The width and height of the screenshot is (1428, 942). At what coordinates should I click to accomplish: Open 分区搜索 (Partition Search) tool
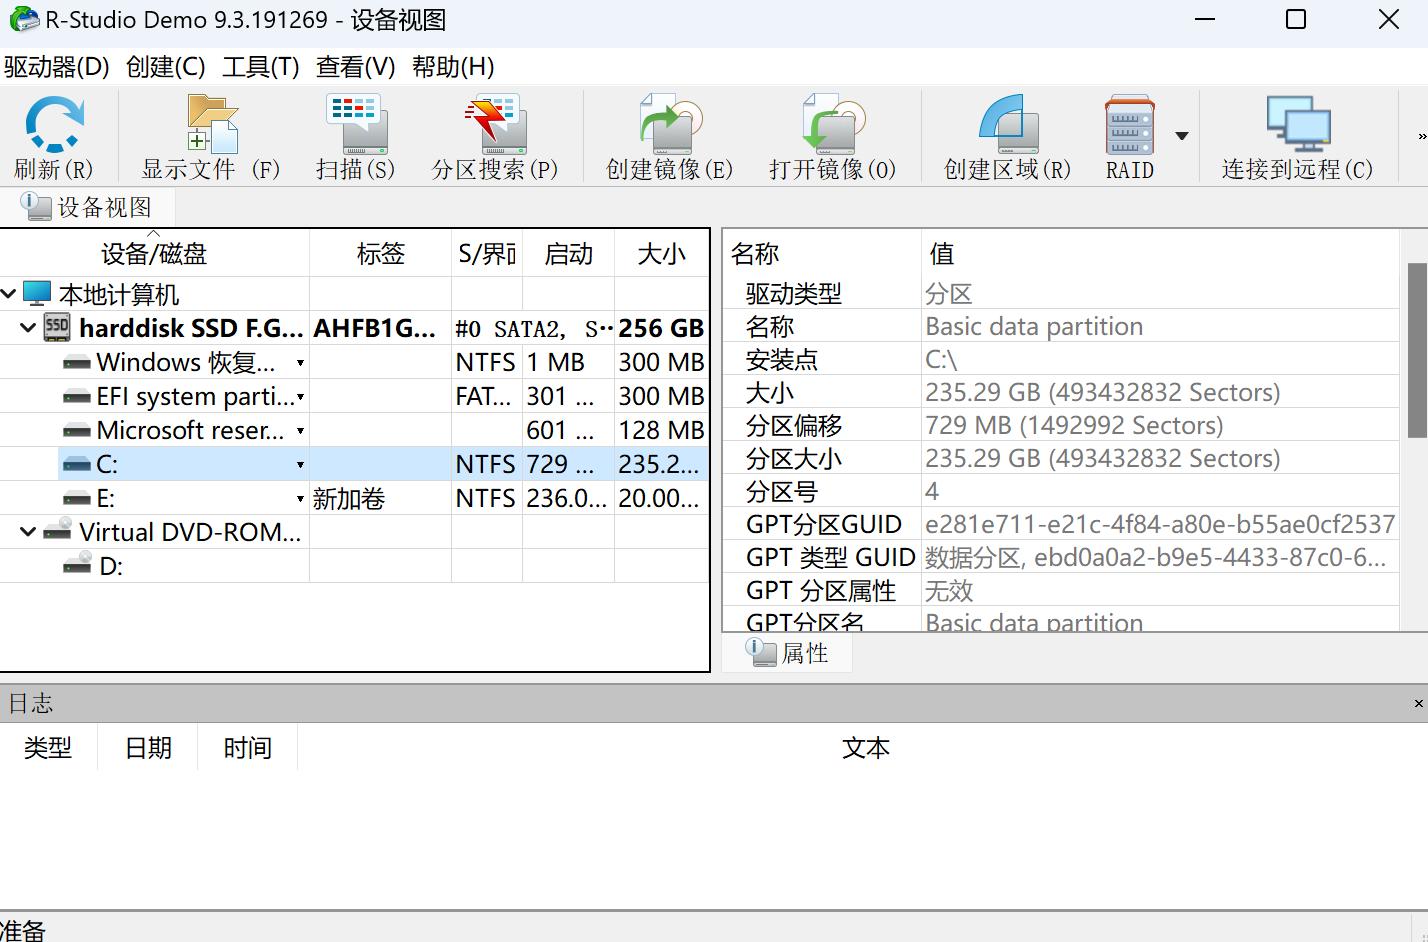pyautogui.click(x=495, y=135)
